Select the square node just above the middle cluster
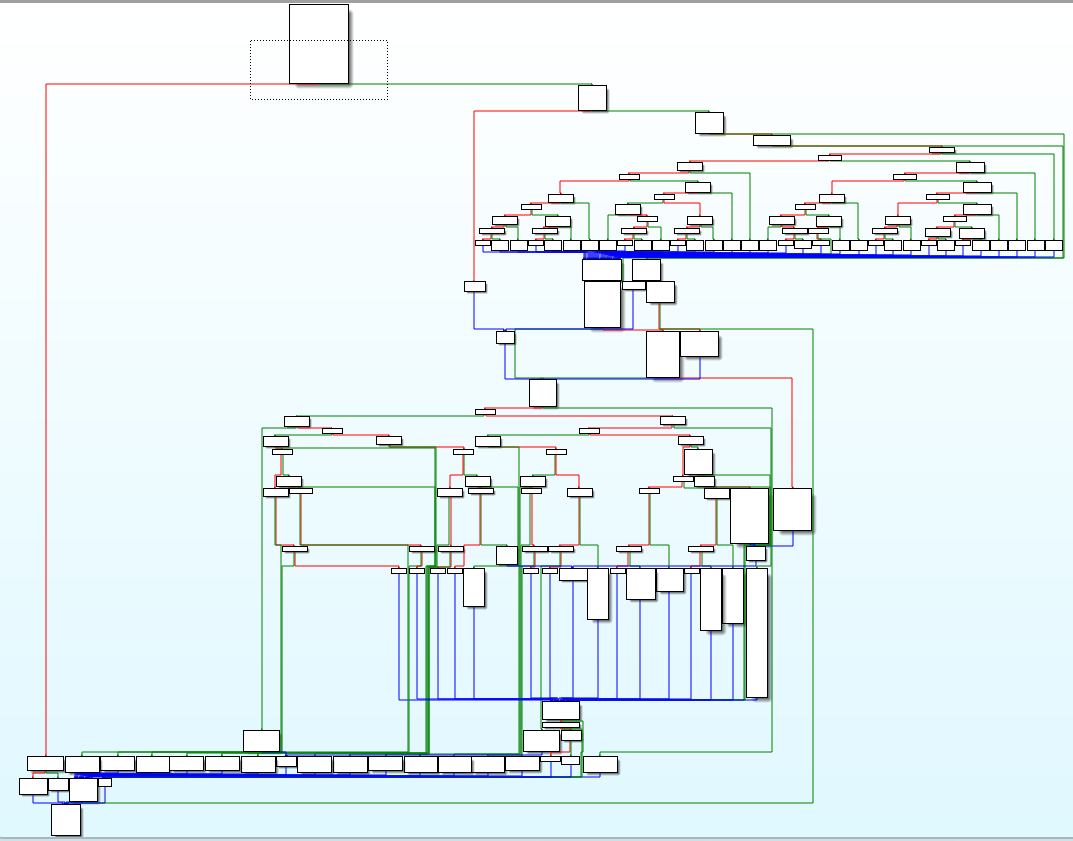The image size is (1073, 841). pyautogui.click(x=543, y=392)
